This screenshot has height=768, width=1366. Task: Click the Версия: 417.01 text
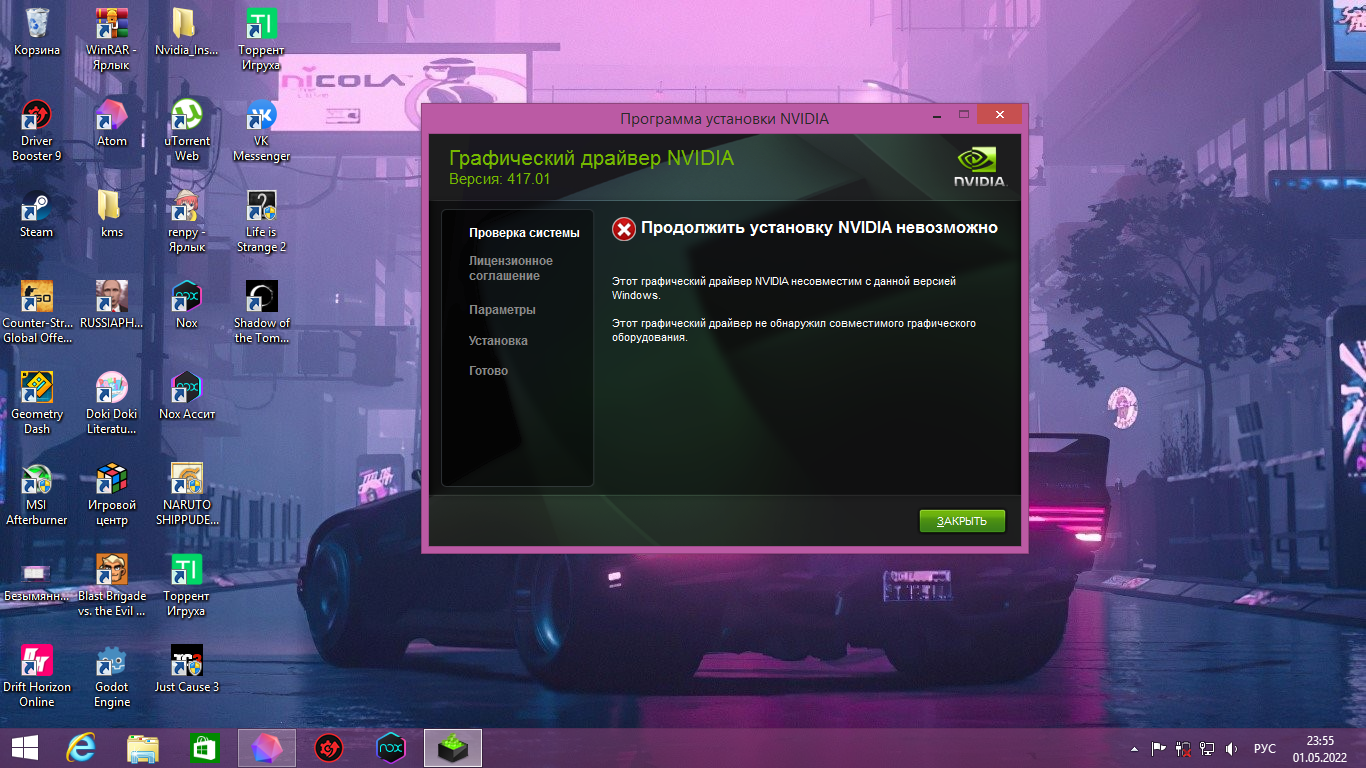point(500,179)
